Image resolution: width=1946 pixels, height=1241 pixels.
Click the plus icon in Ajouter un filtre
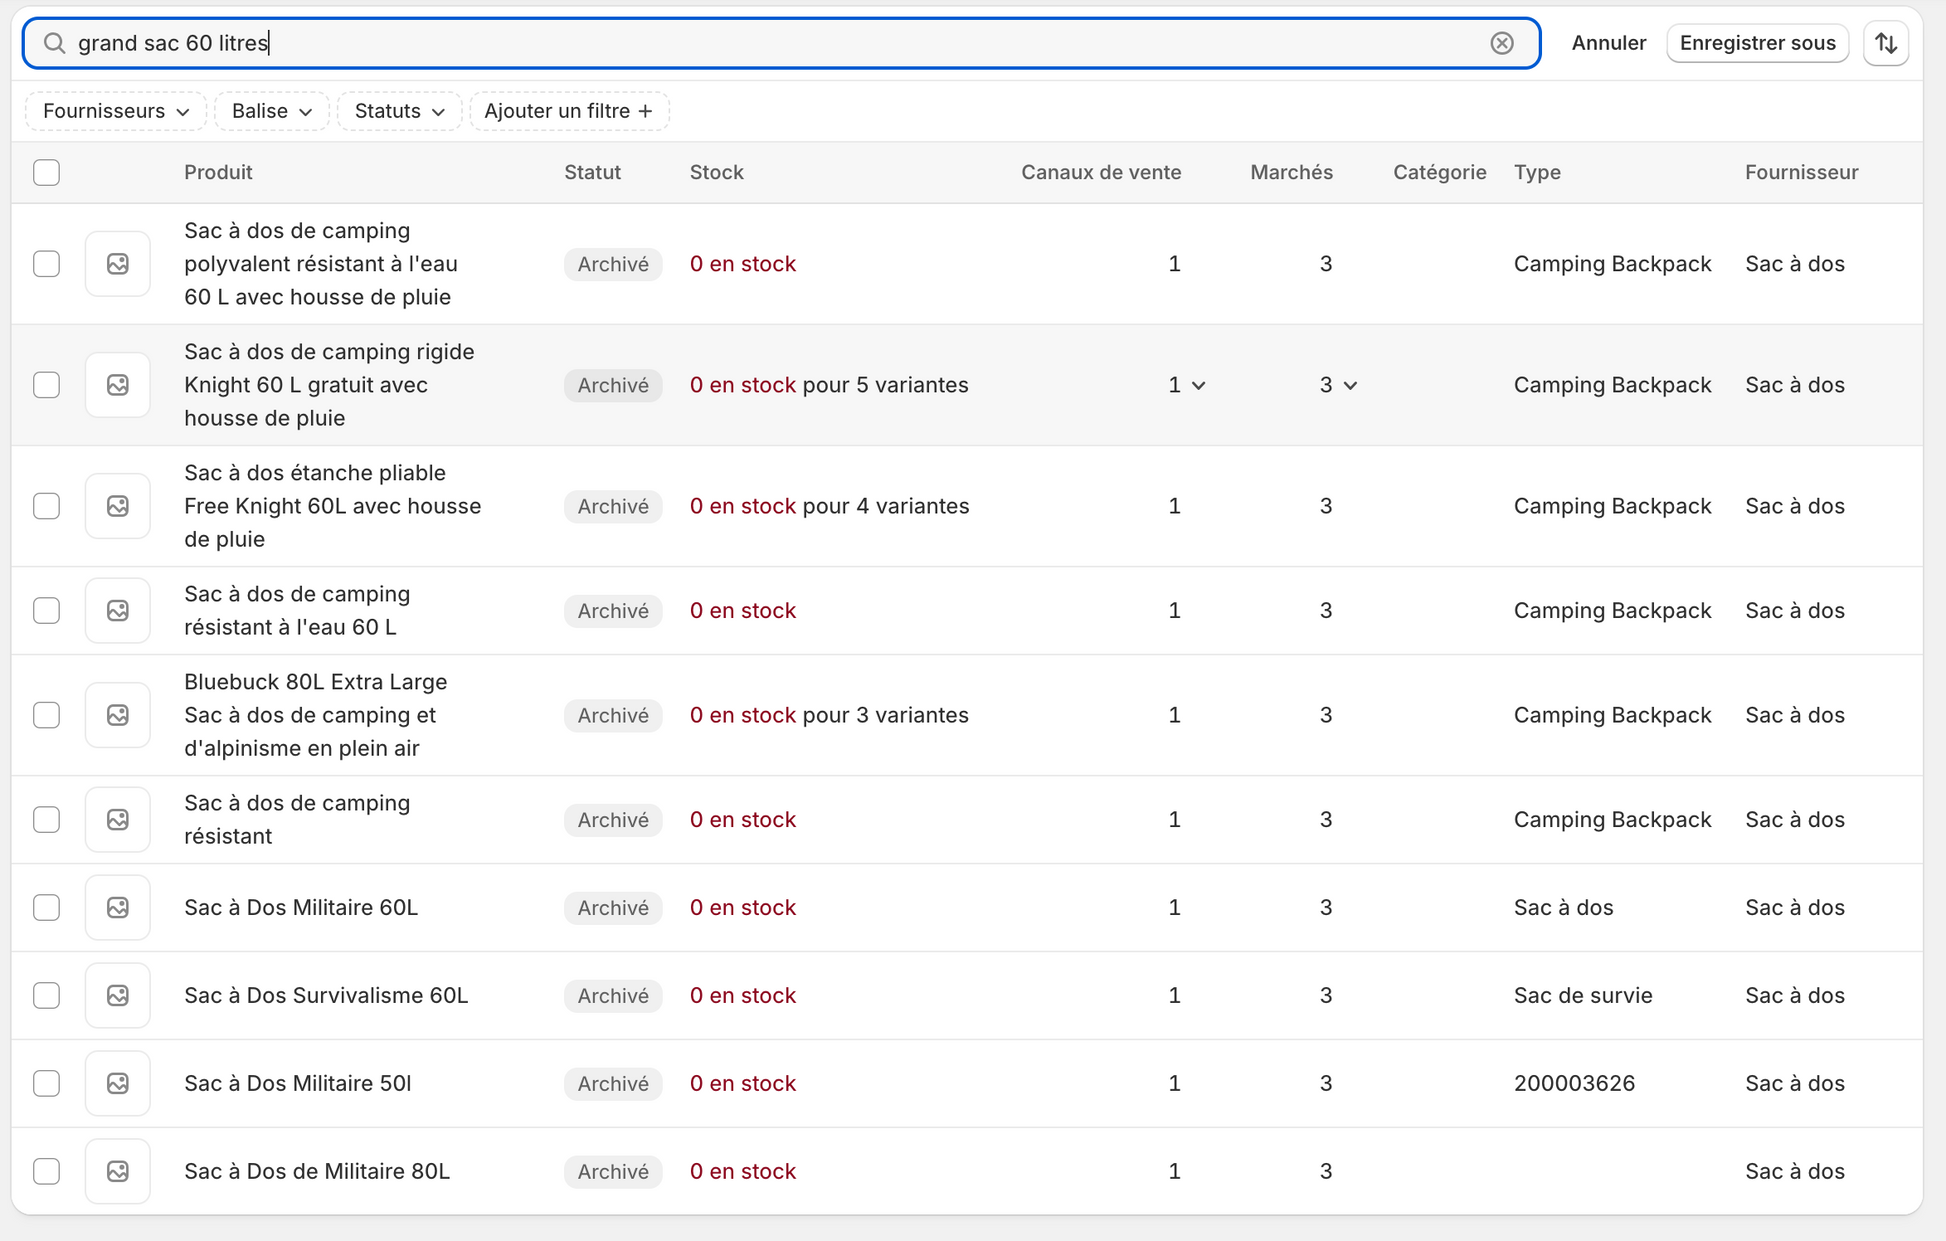(646, 111)
